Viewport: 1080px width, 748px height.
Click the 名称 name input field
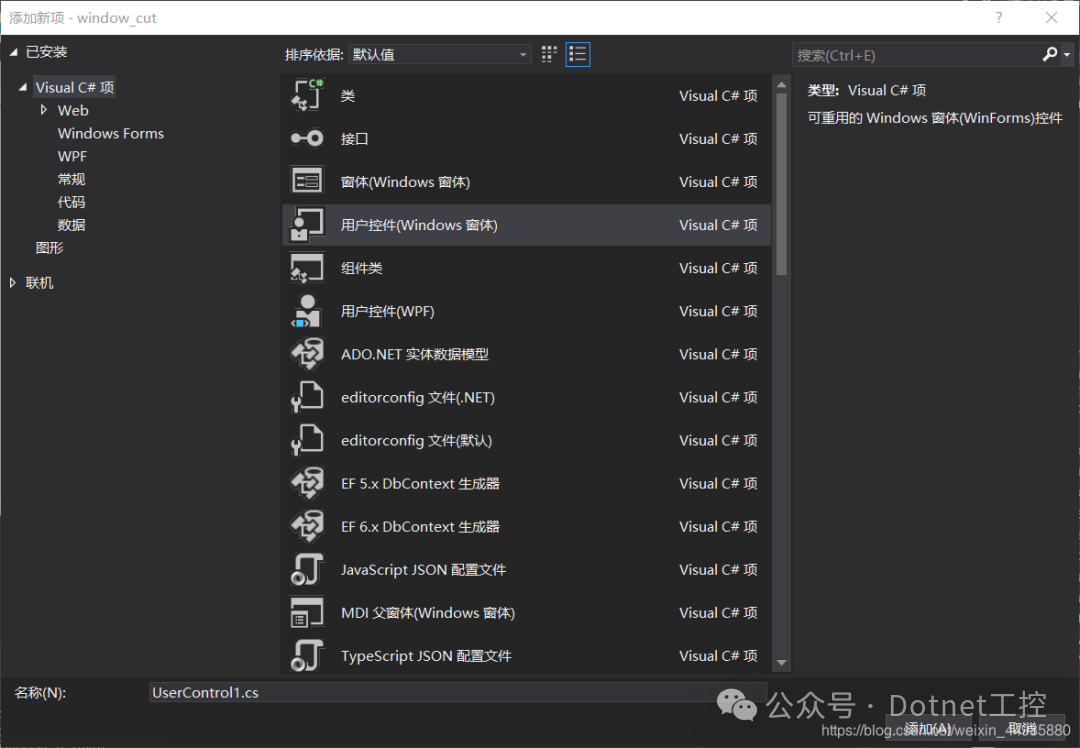(456, 692)
